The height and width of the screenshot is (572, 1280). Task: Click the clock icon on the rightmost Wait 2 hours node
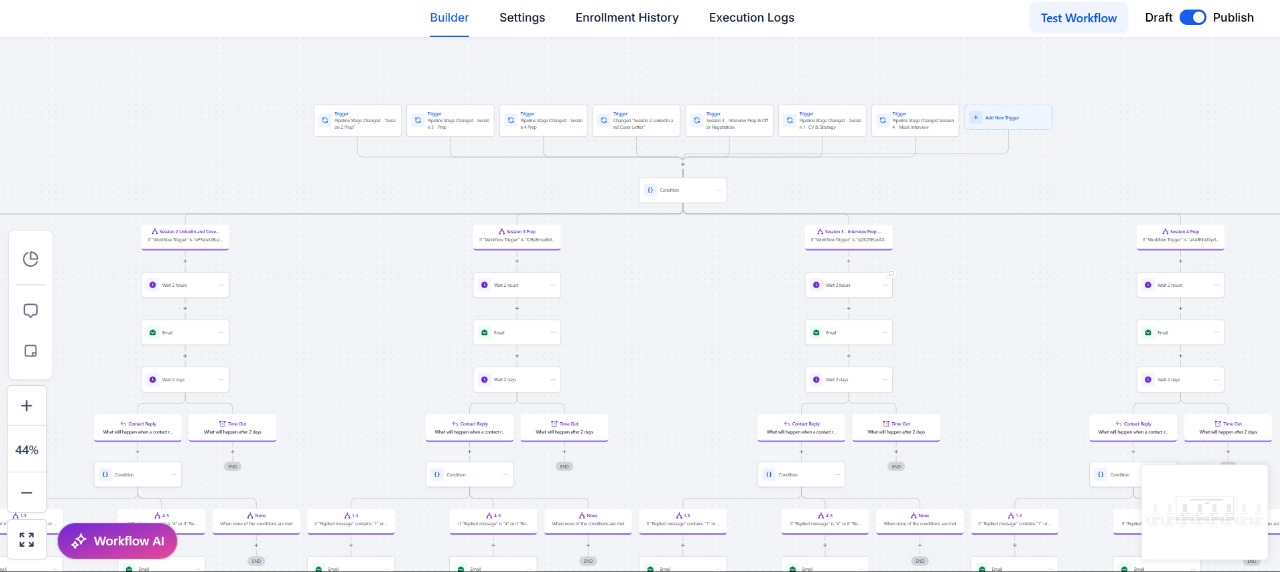pyautogui.click(x=1149, y=285)
